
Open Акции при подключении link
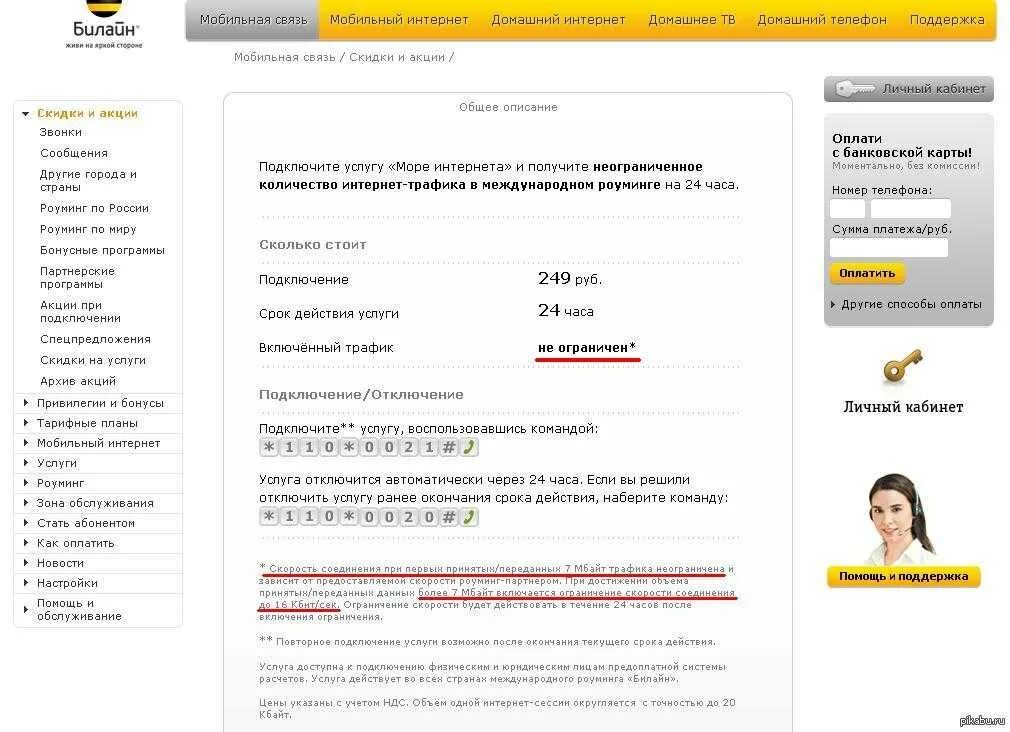(81, 311)
